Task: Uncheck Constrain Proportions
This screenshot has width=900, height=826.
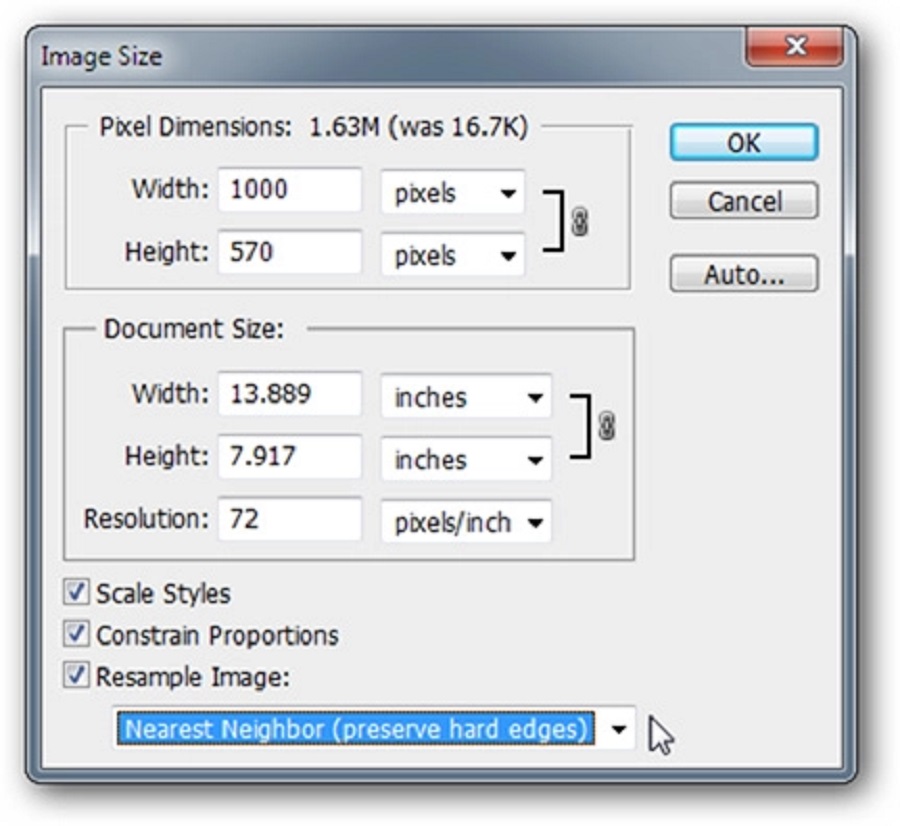Action: [x=76, y=635]
